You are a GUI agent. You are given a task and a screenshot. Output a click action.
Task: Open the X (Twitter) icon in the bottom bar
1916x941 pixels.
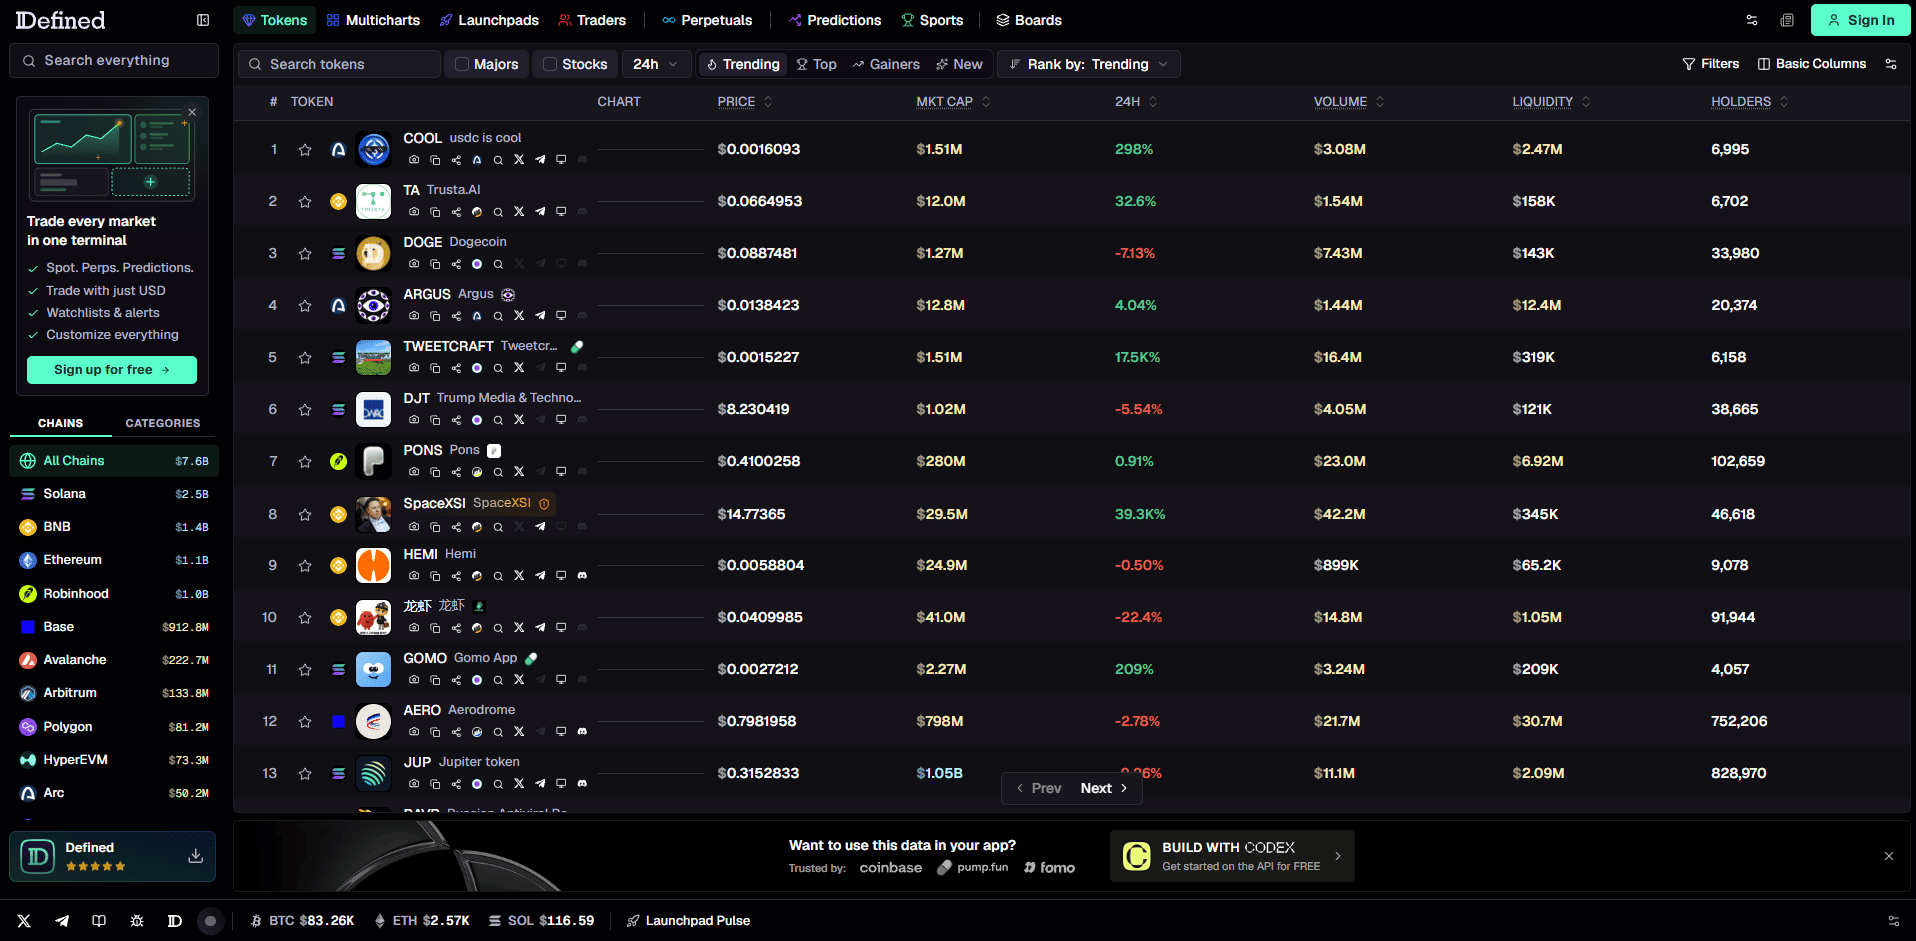24,921
